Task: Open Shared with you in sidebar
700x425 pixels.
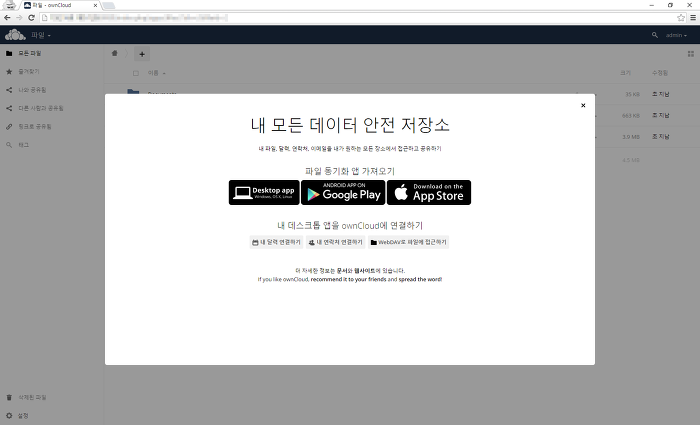Action: click(52, 90)
